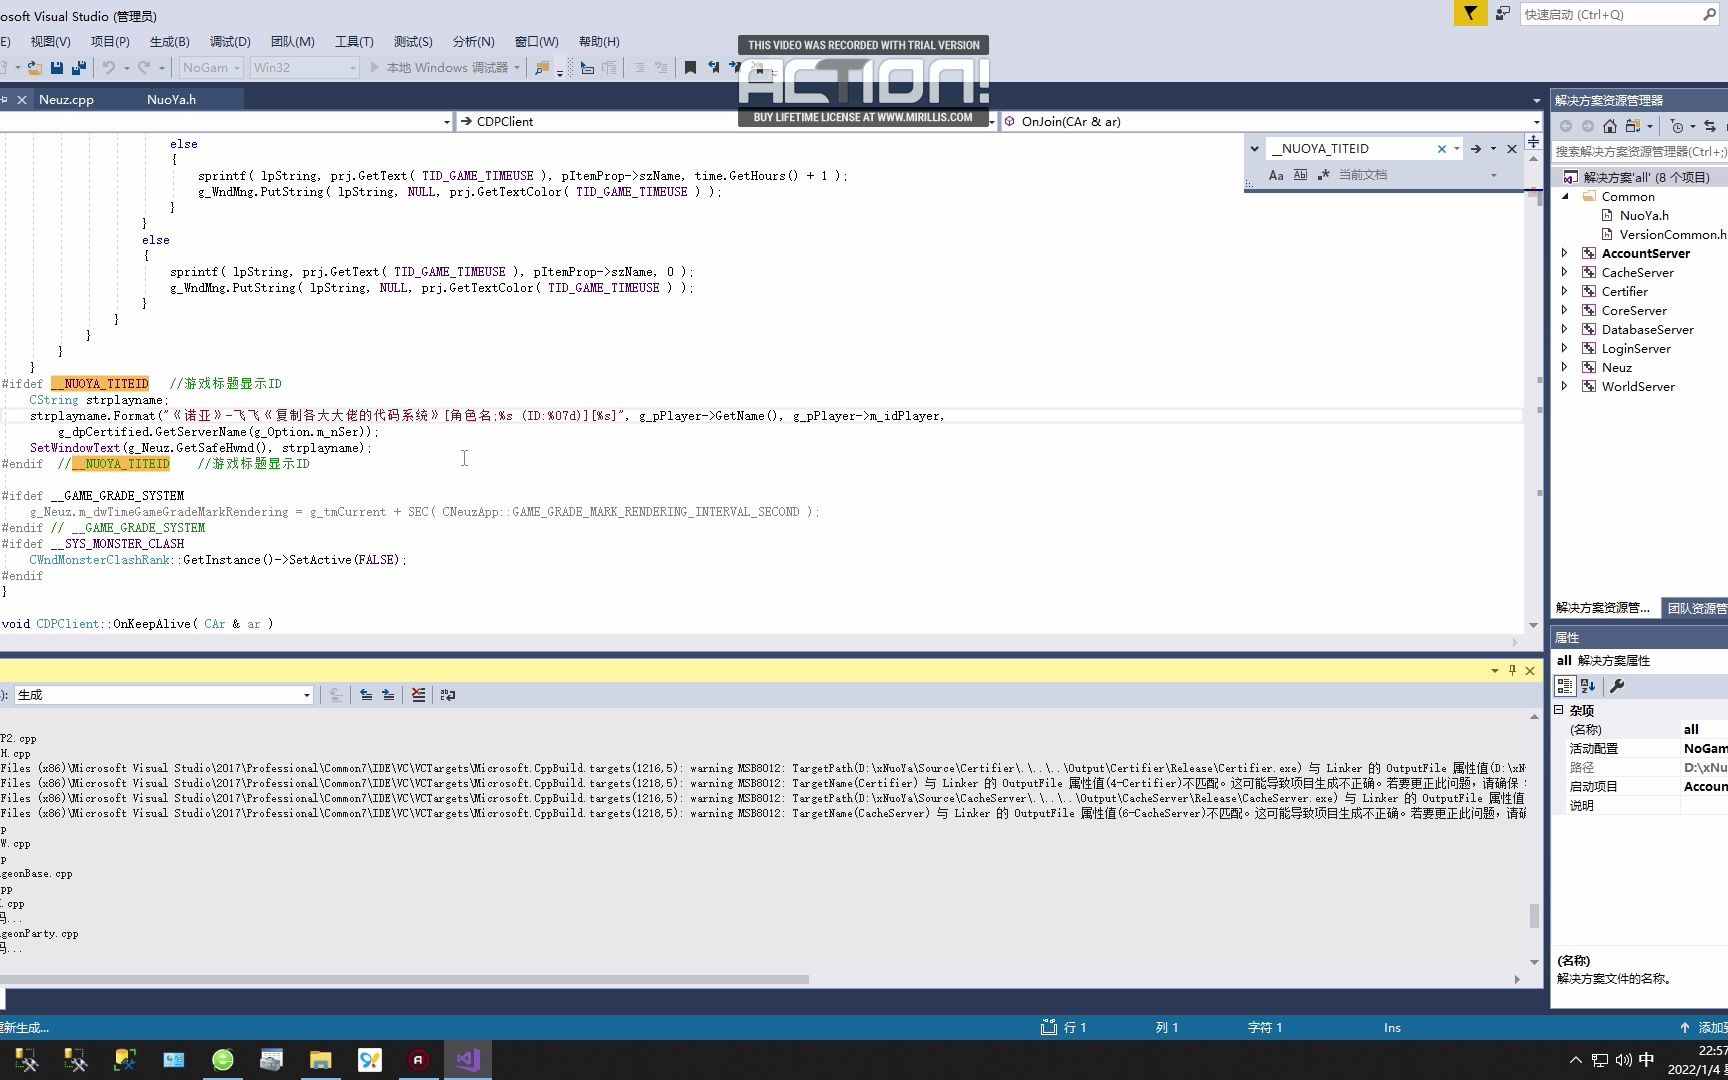Switch to Neuz.cpp tab
Image resolution: width=1728 pixels, height=1080 pixels.
66,100
